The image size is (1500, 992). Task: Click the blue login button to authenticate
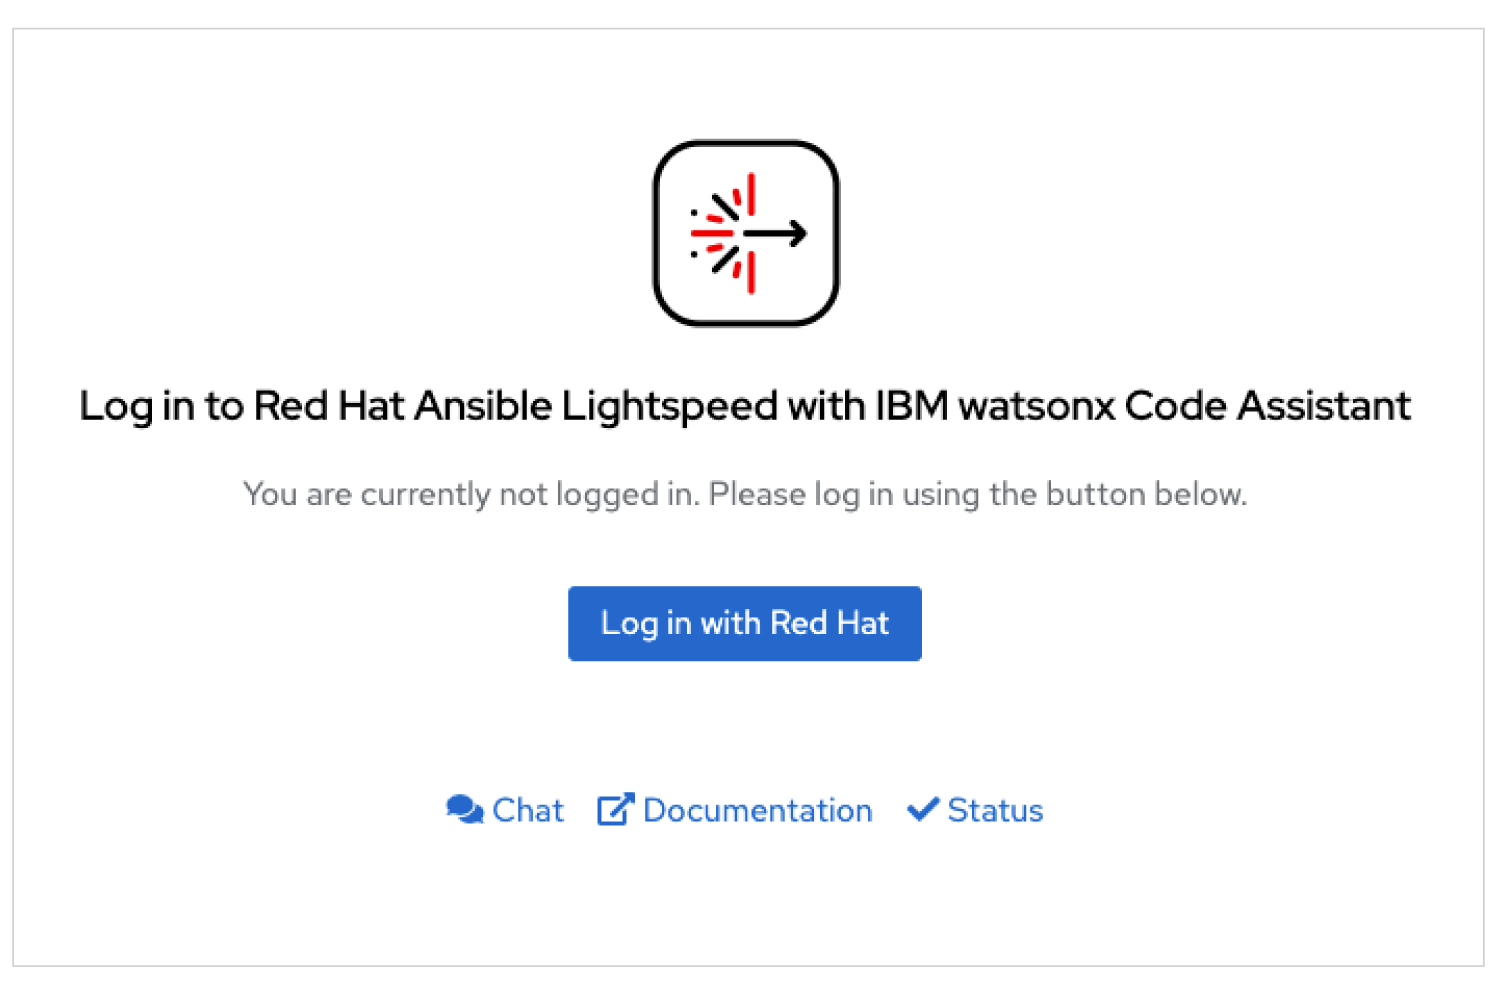[x=744, y=623]
